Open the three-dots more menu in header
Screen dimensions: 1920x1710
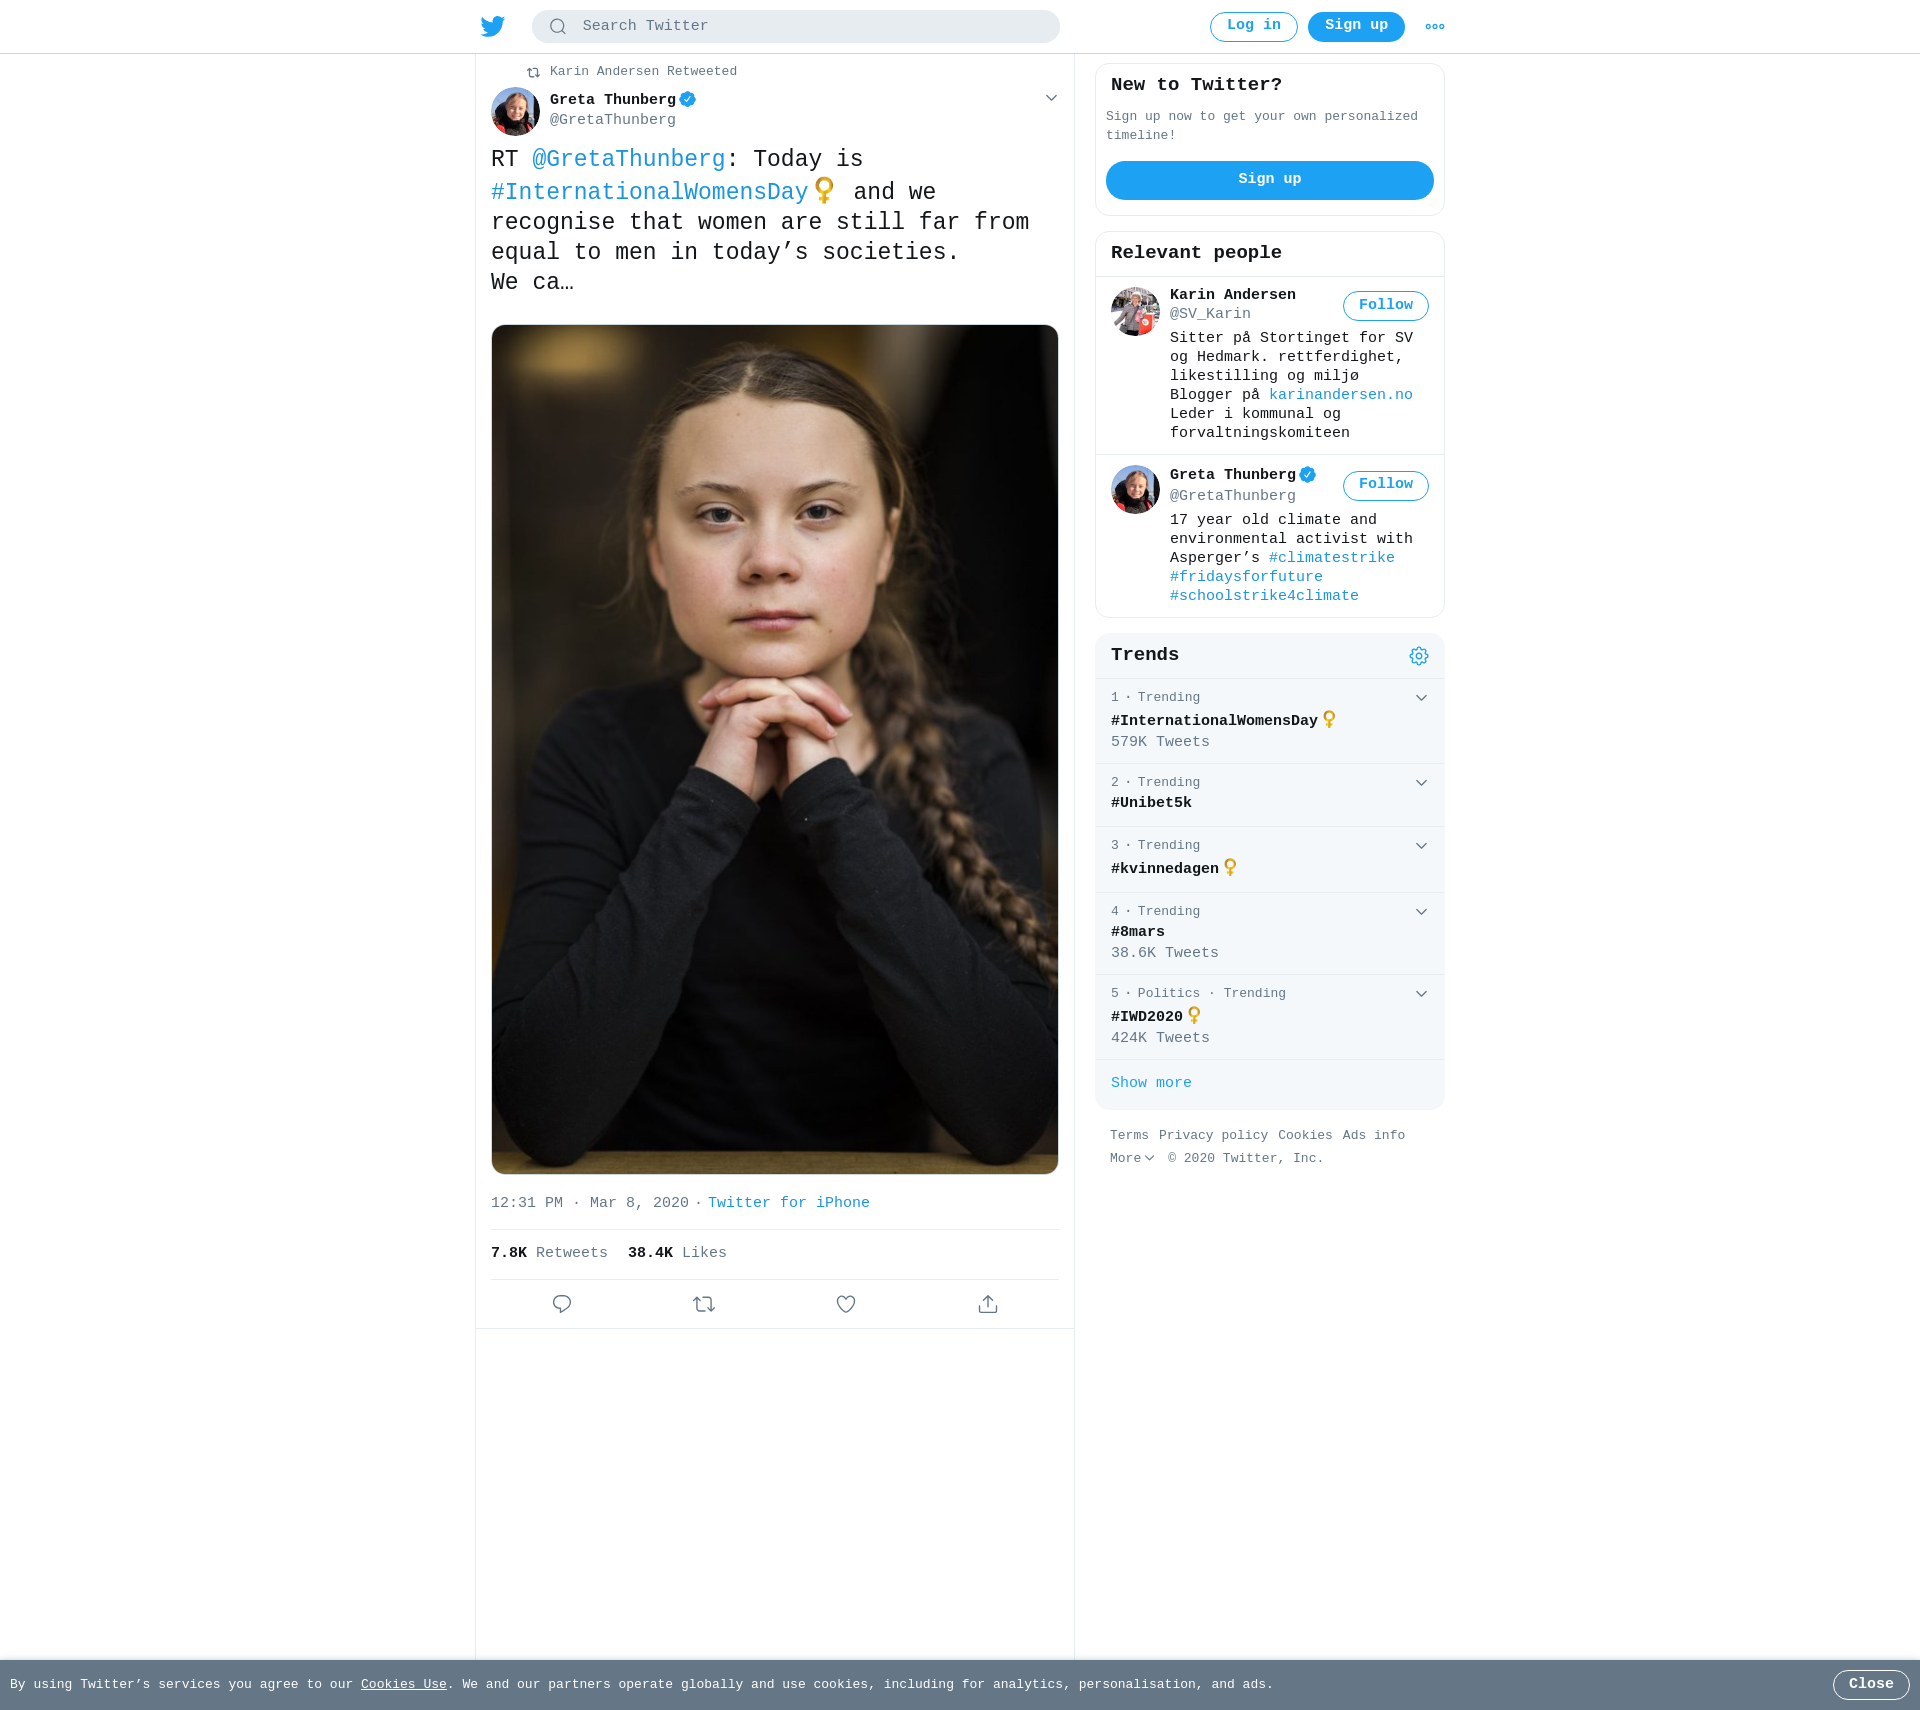coord(1435,27)
